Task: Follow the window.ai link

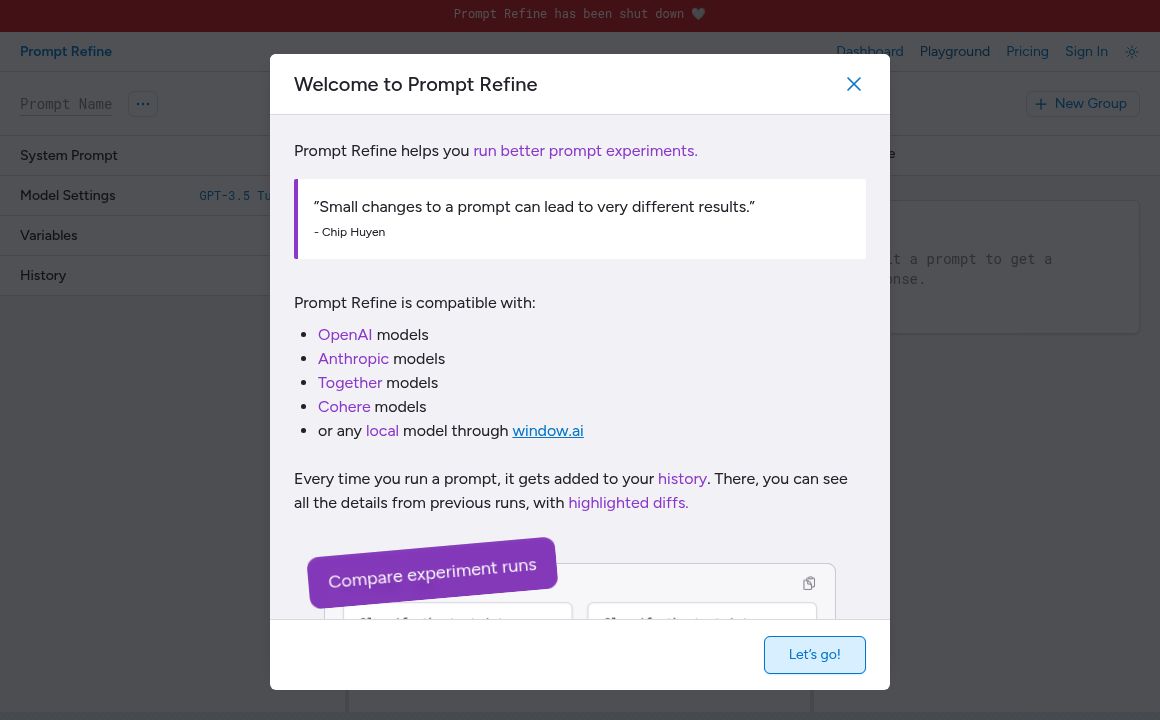Action: [547, 430]
